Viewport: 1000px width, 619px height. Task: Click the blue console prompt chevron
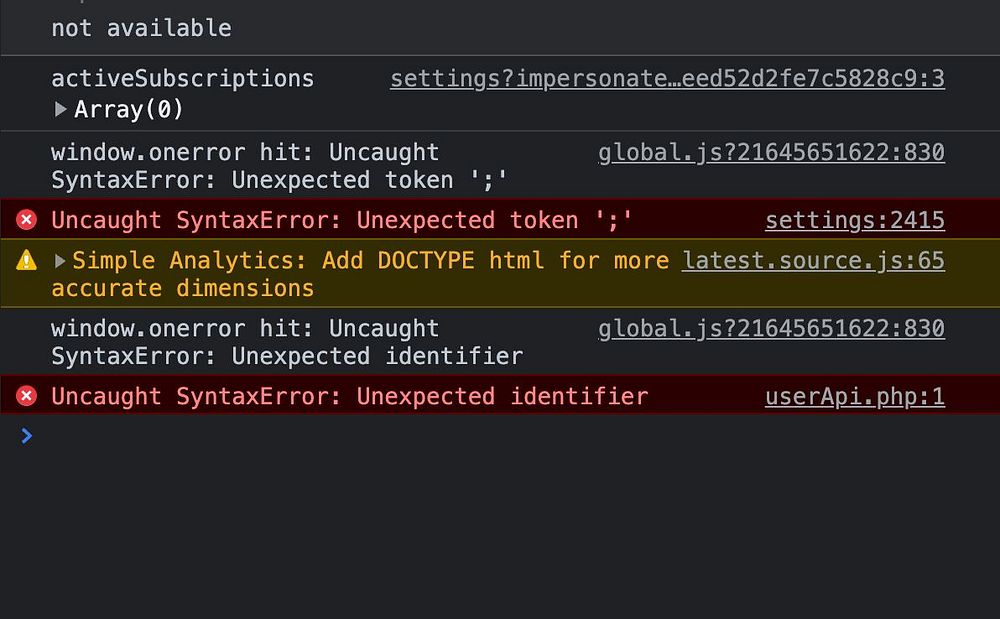pos(27,436)
